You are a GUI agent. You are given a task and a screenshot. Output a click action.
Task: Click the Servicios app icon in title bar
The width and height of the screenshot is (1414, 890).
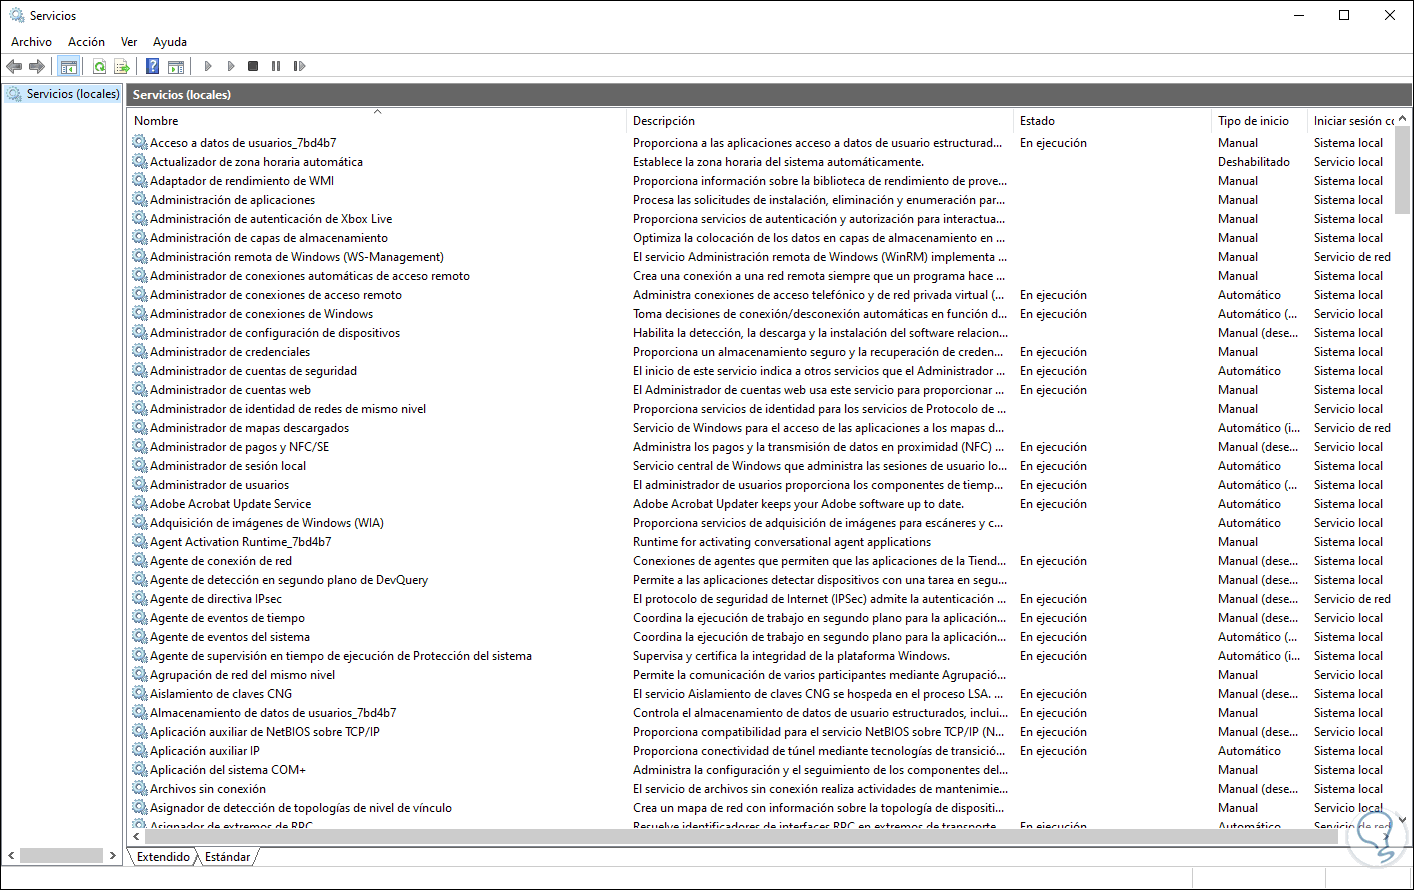coord(17,16)
